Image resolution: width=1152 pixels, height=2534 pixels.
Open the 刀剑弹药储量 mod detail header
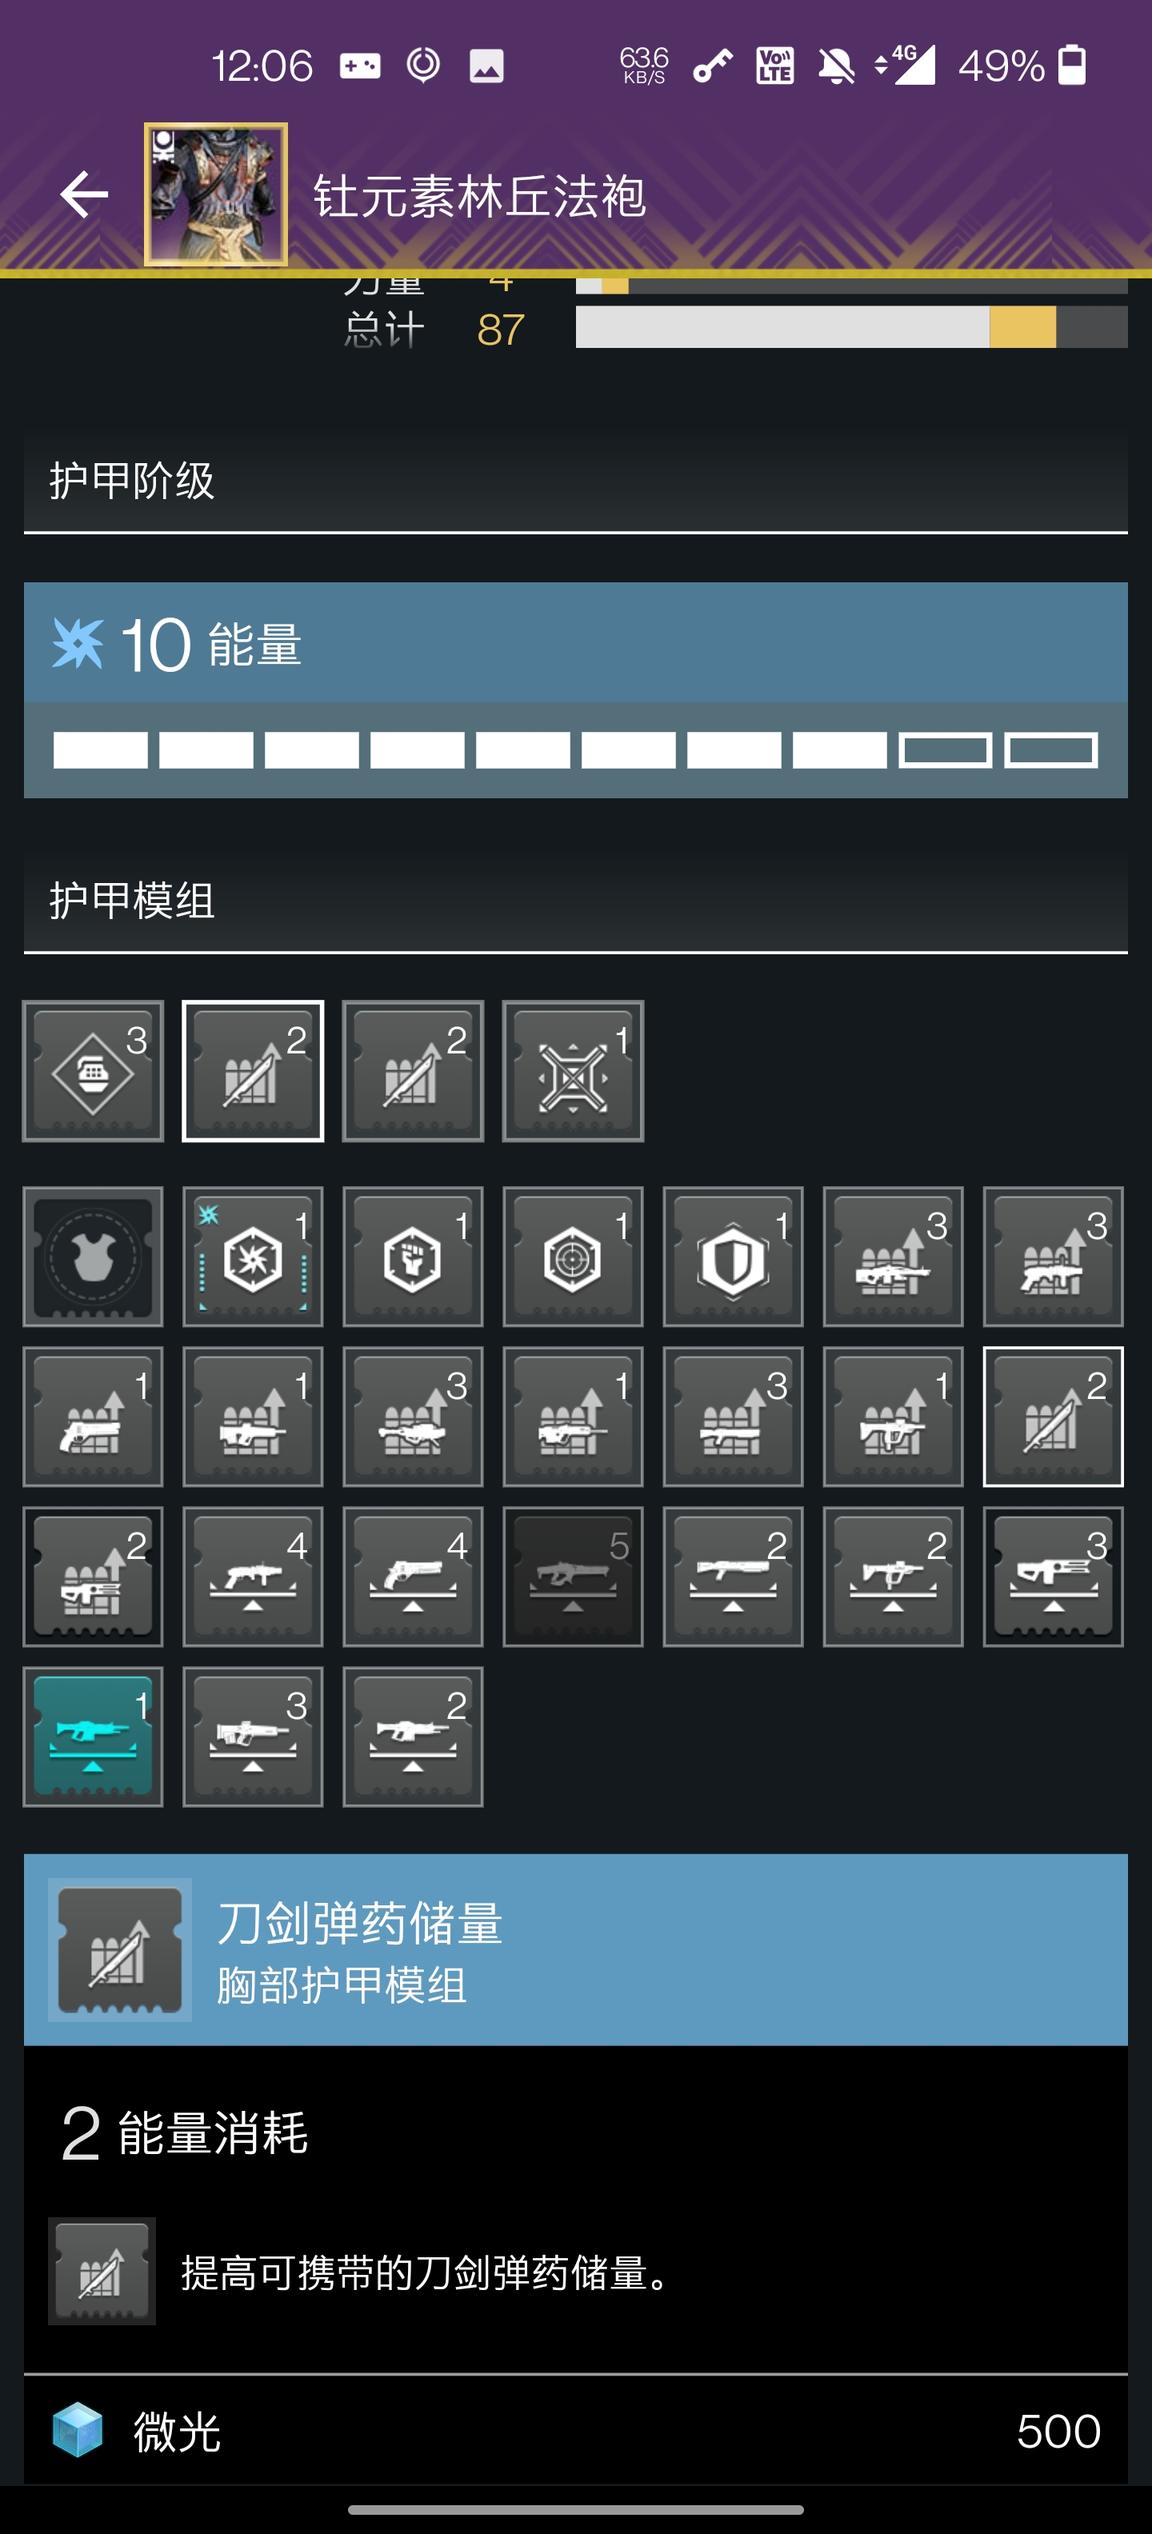coord(576,1950)
